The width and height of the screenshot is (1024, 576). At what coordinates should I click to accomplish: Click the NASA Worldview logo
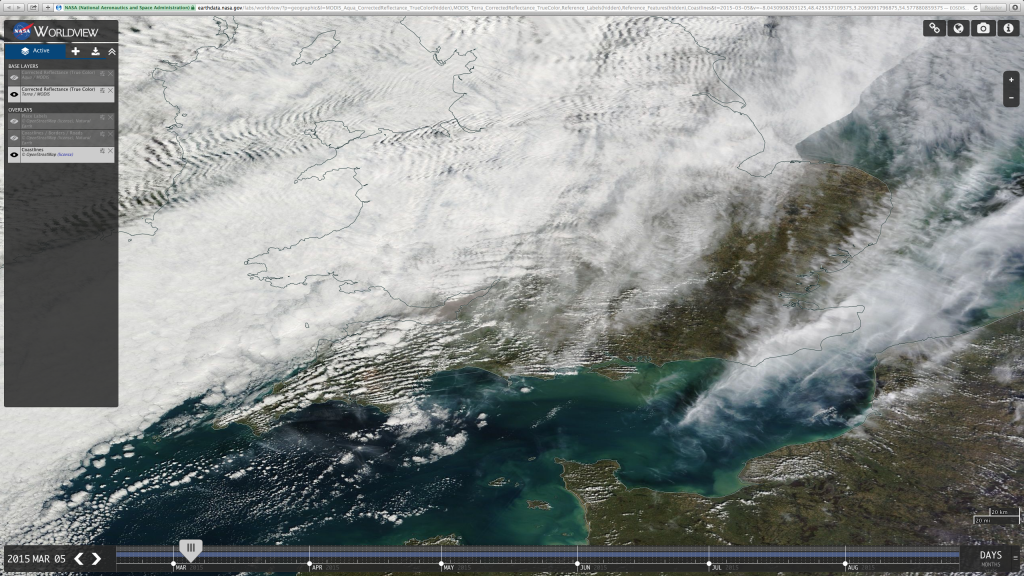pos(56,31)
